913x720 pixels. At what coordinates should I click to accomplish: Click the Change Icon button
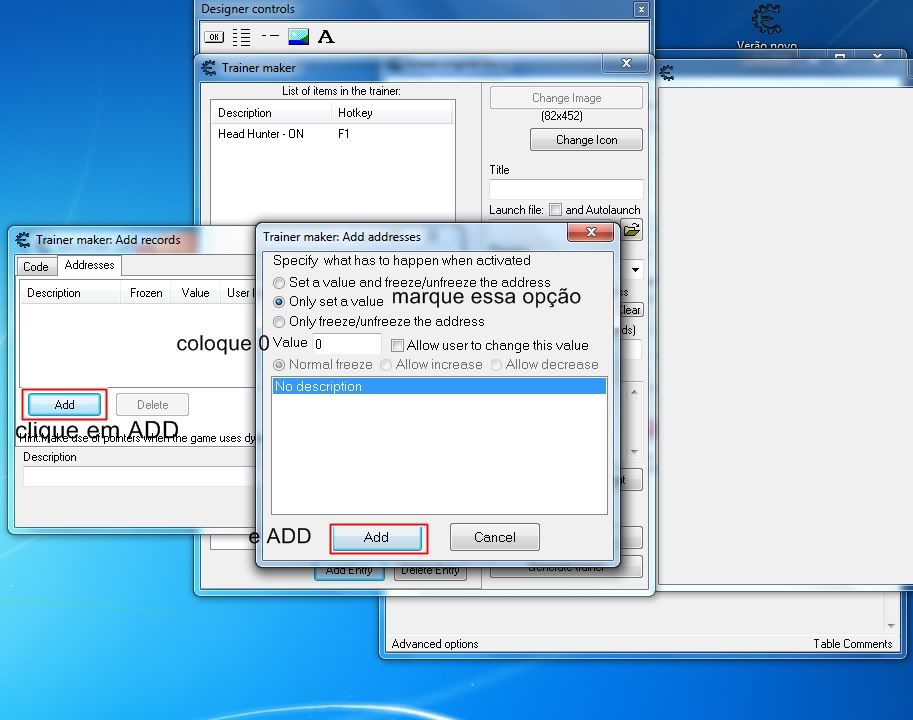pos(586,140)
